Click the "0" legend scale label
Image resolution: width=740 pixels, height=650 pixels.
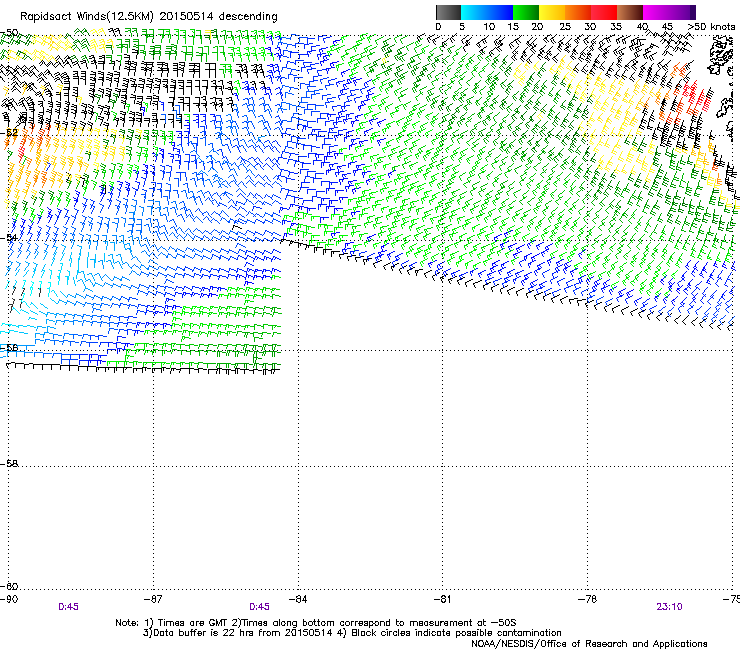pyautogui.click(x=438, y=27)
